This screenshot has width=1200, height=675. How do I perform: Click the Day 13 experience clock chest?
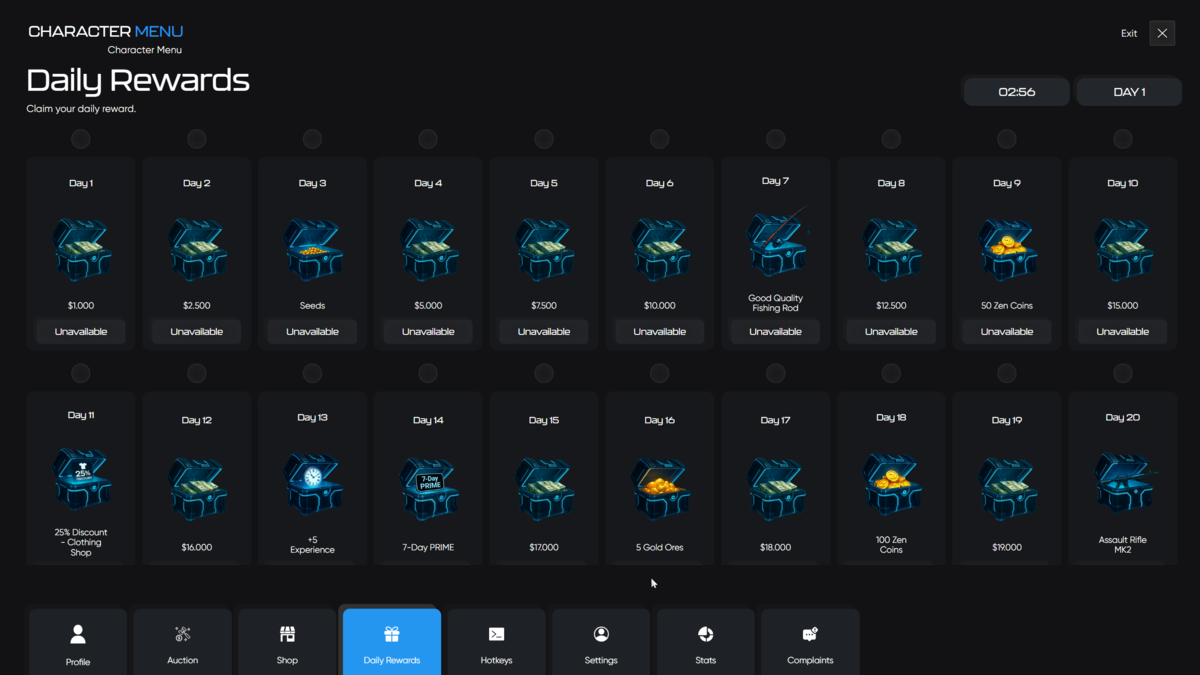(x=313, y=484)
